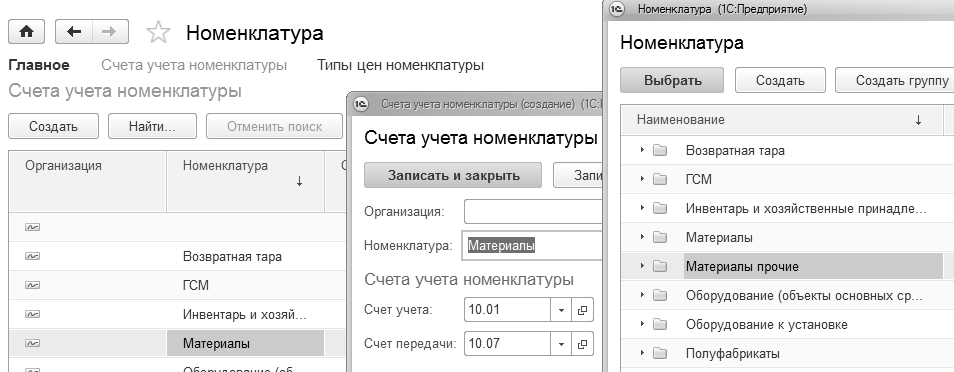This screenshot has width=954, height=372.
Task: Navigate back with the left arrow
Action: click(74, 32)
